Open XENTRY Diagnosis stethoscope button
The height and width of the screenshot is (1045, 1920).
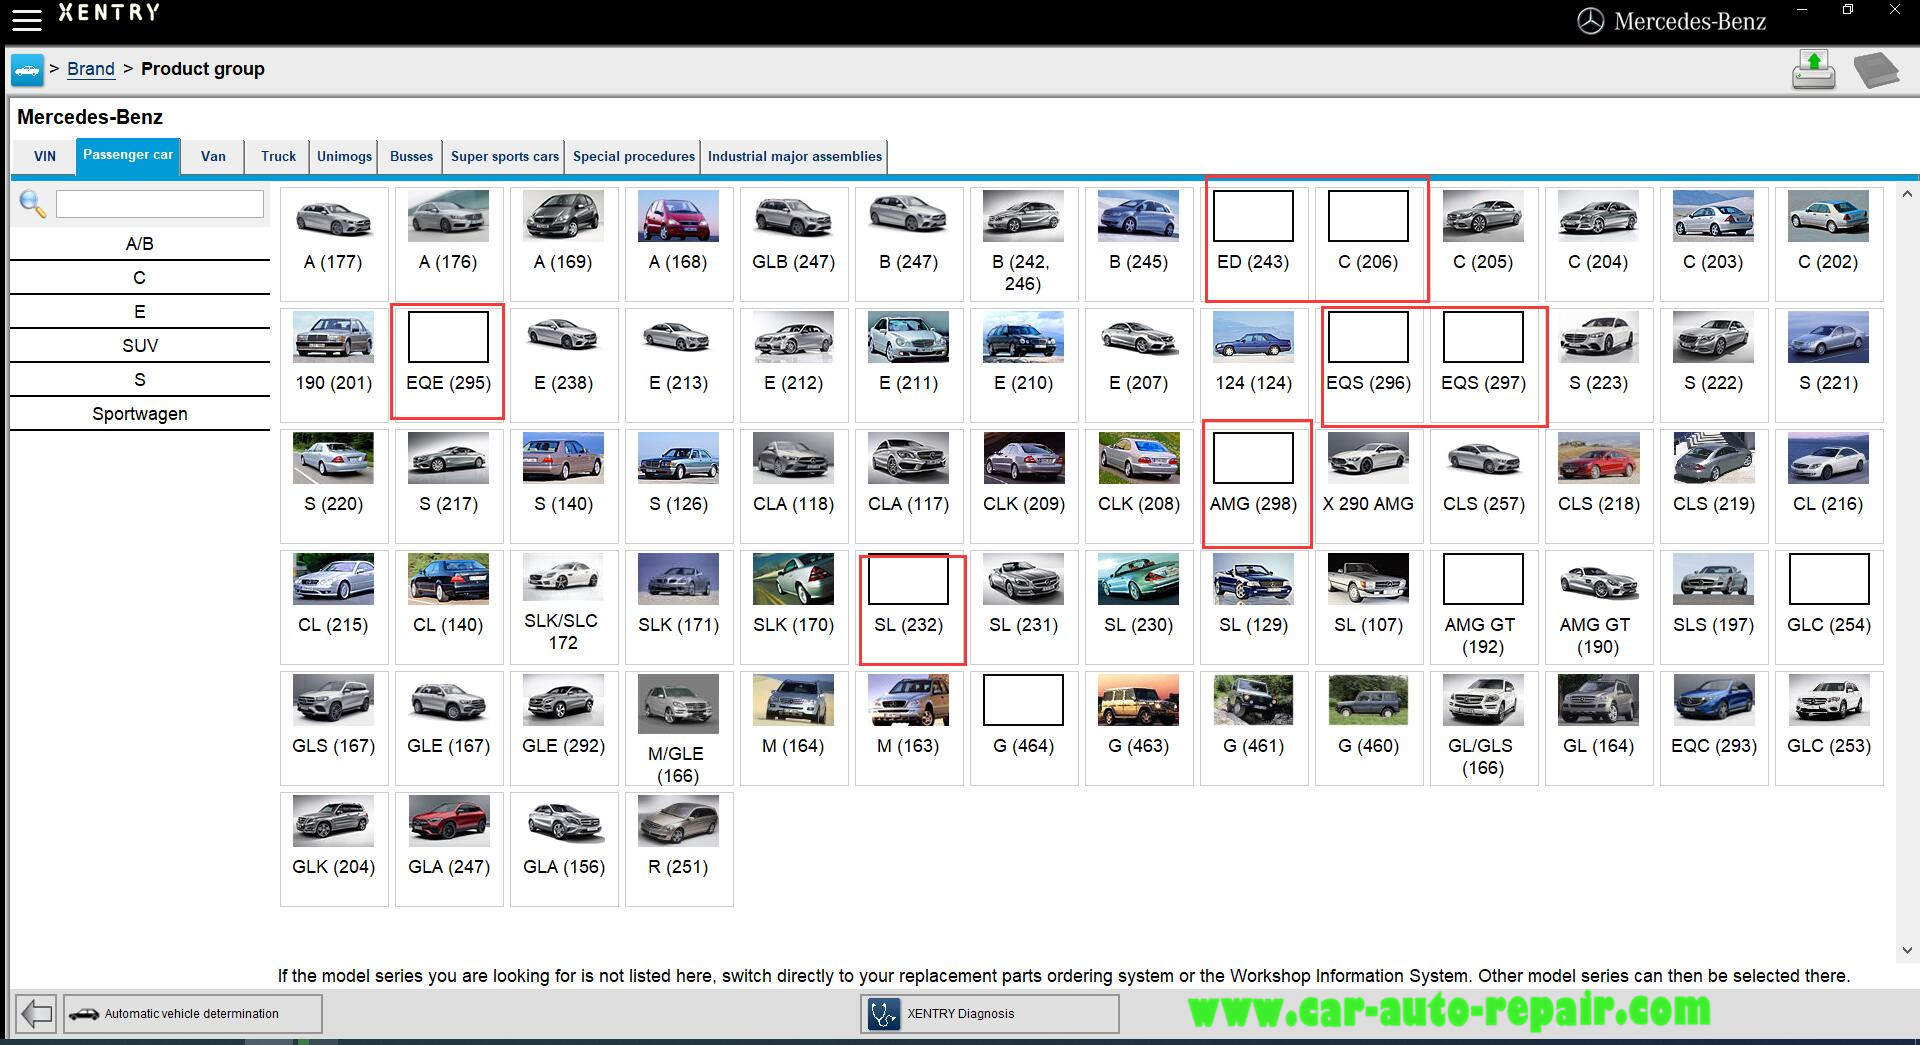pyautogui.click(x=989, y=1013)
